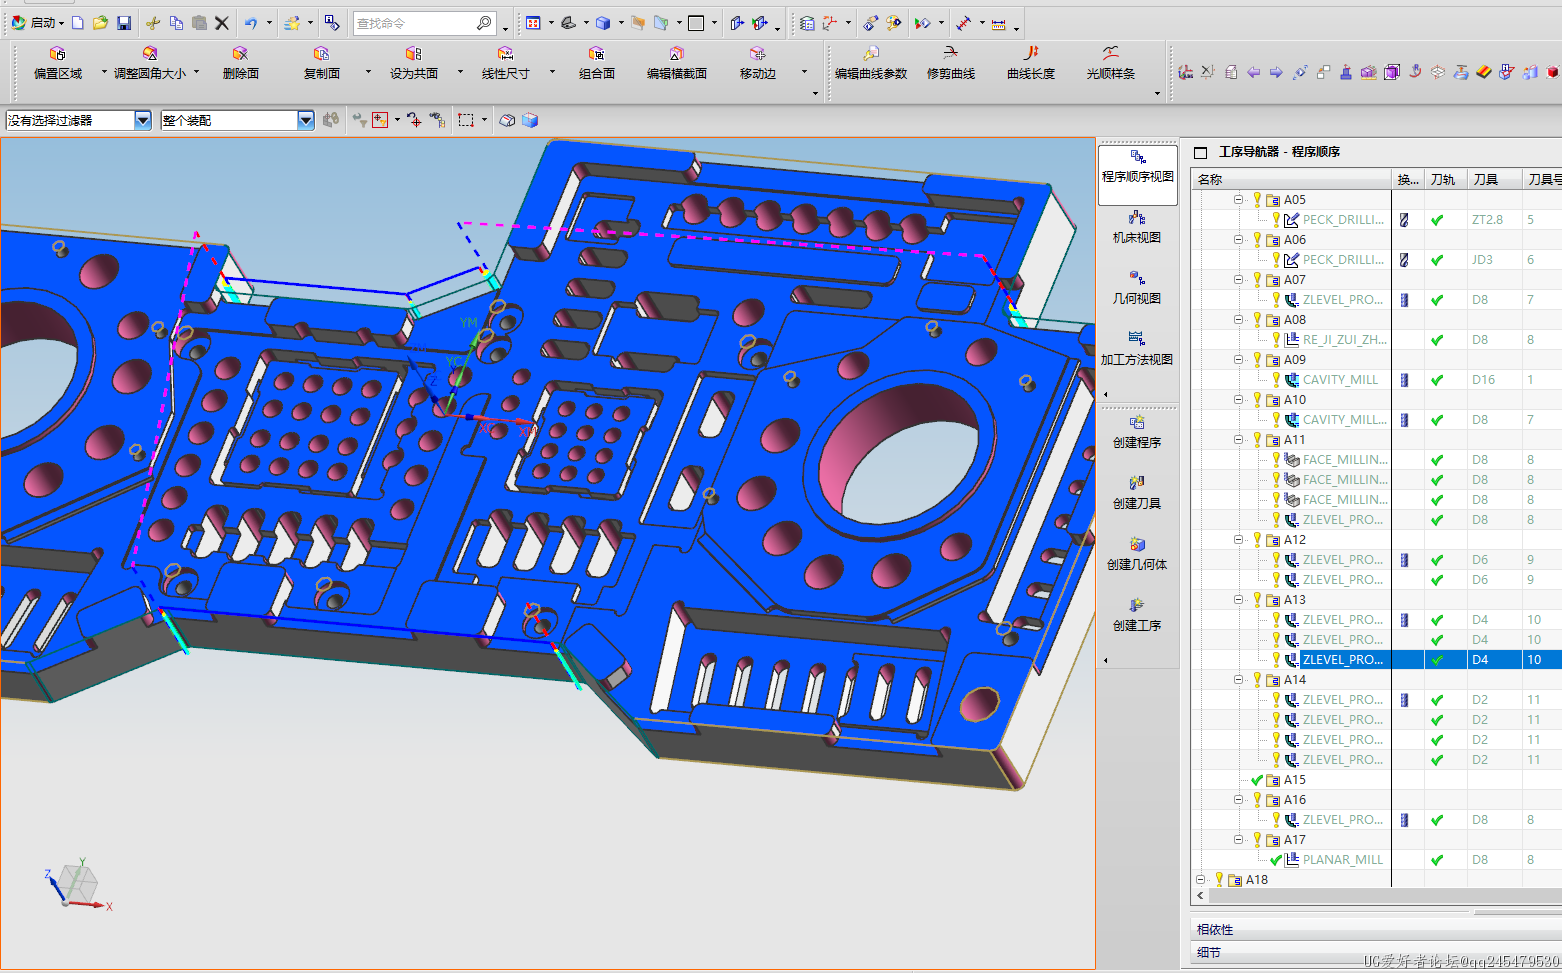Select the A15 program folder

point(1294,779)
